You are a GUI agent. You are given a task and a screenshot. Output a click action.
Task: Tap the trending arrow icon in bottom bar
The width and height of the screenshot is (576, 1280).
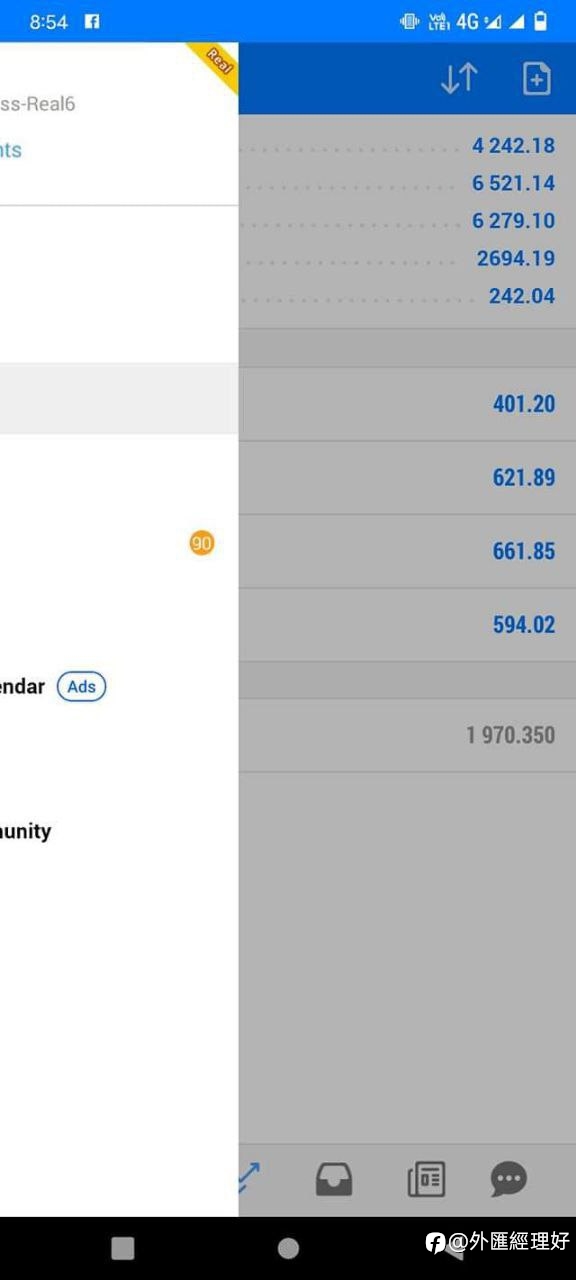pyautogui.click(x=249, y=1180)
